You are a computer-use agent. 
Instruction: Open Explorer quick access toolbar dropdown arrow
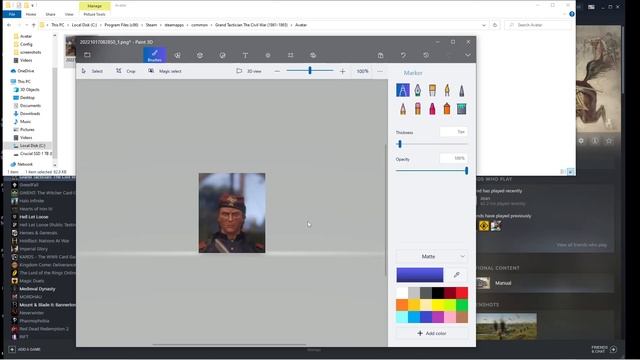pos(33,6)
